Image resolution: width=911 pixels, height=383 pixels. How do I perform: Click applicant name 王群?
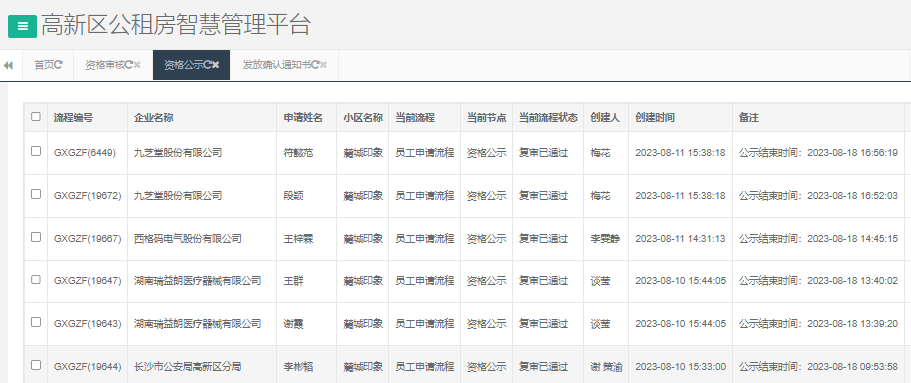tap(293, 281)
